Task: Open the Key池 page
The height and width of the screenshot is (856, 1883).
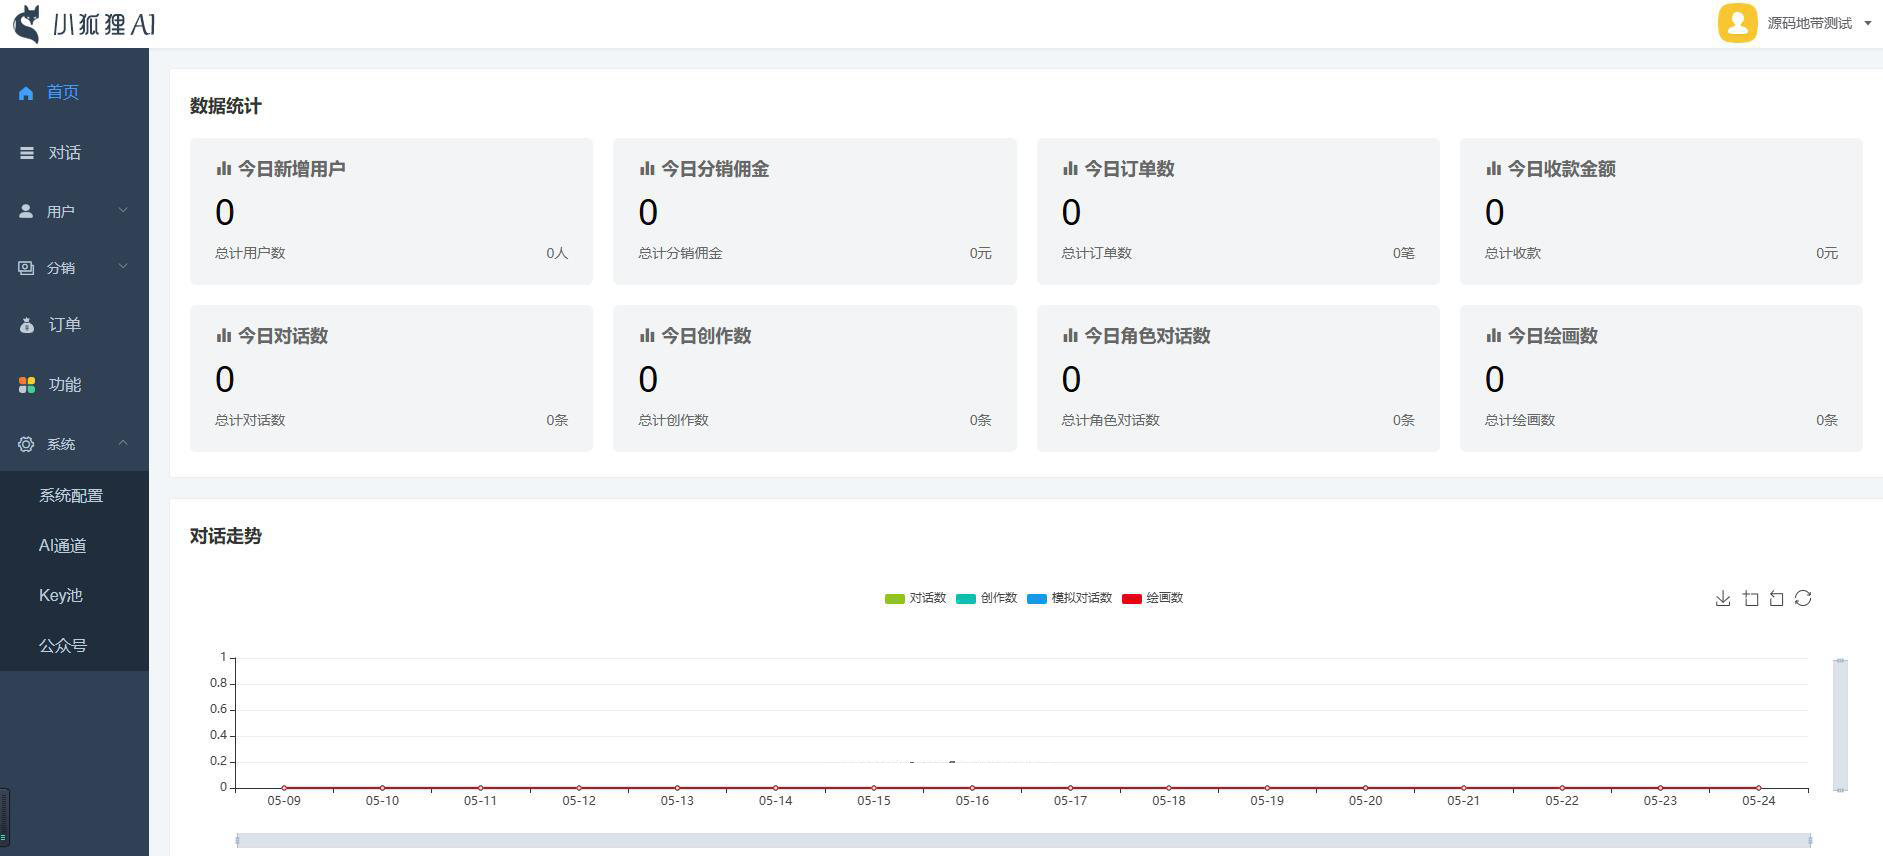Action: pyautogui.click(x=61, y=596)
